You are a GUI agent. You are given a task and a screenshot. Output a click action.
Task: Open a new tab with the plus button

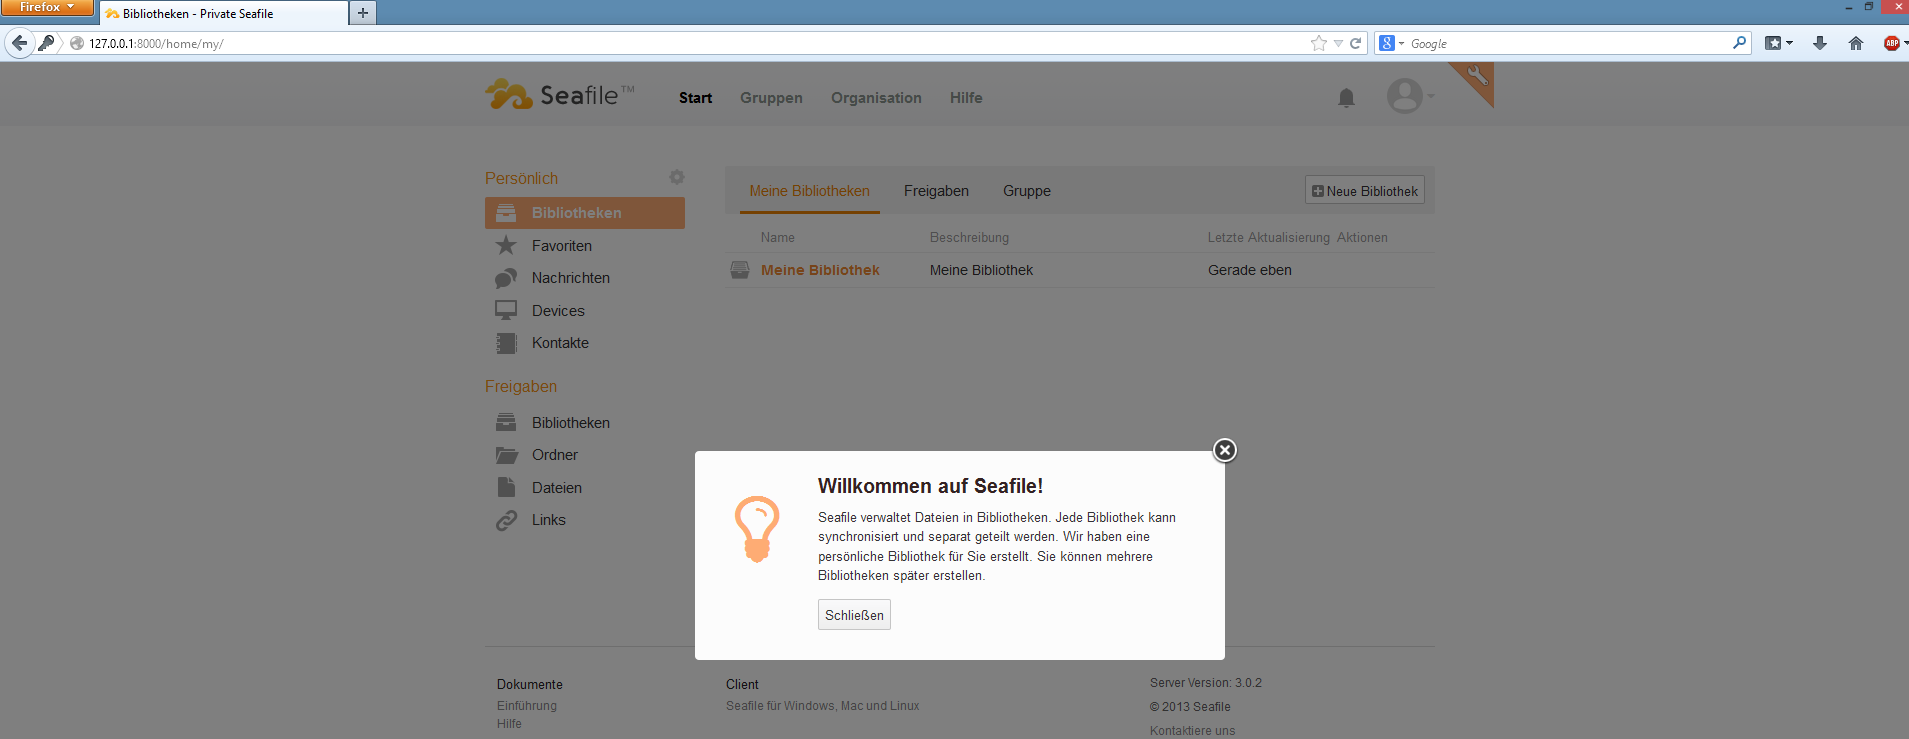[x=363, y=13]
